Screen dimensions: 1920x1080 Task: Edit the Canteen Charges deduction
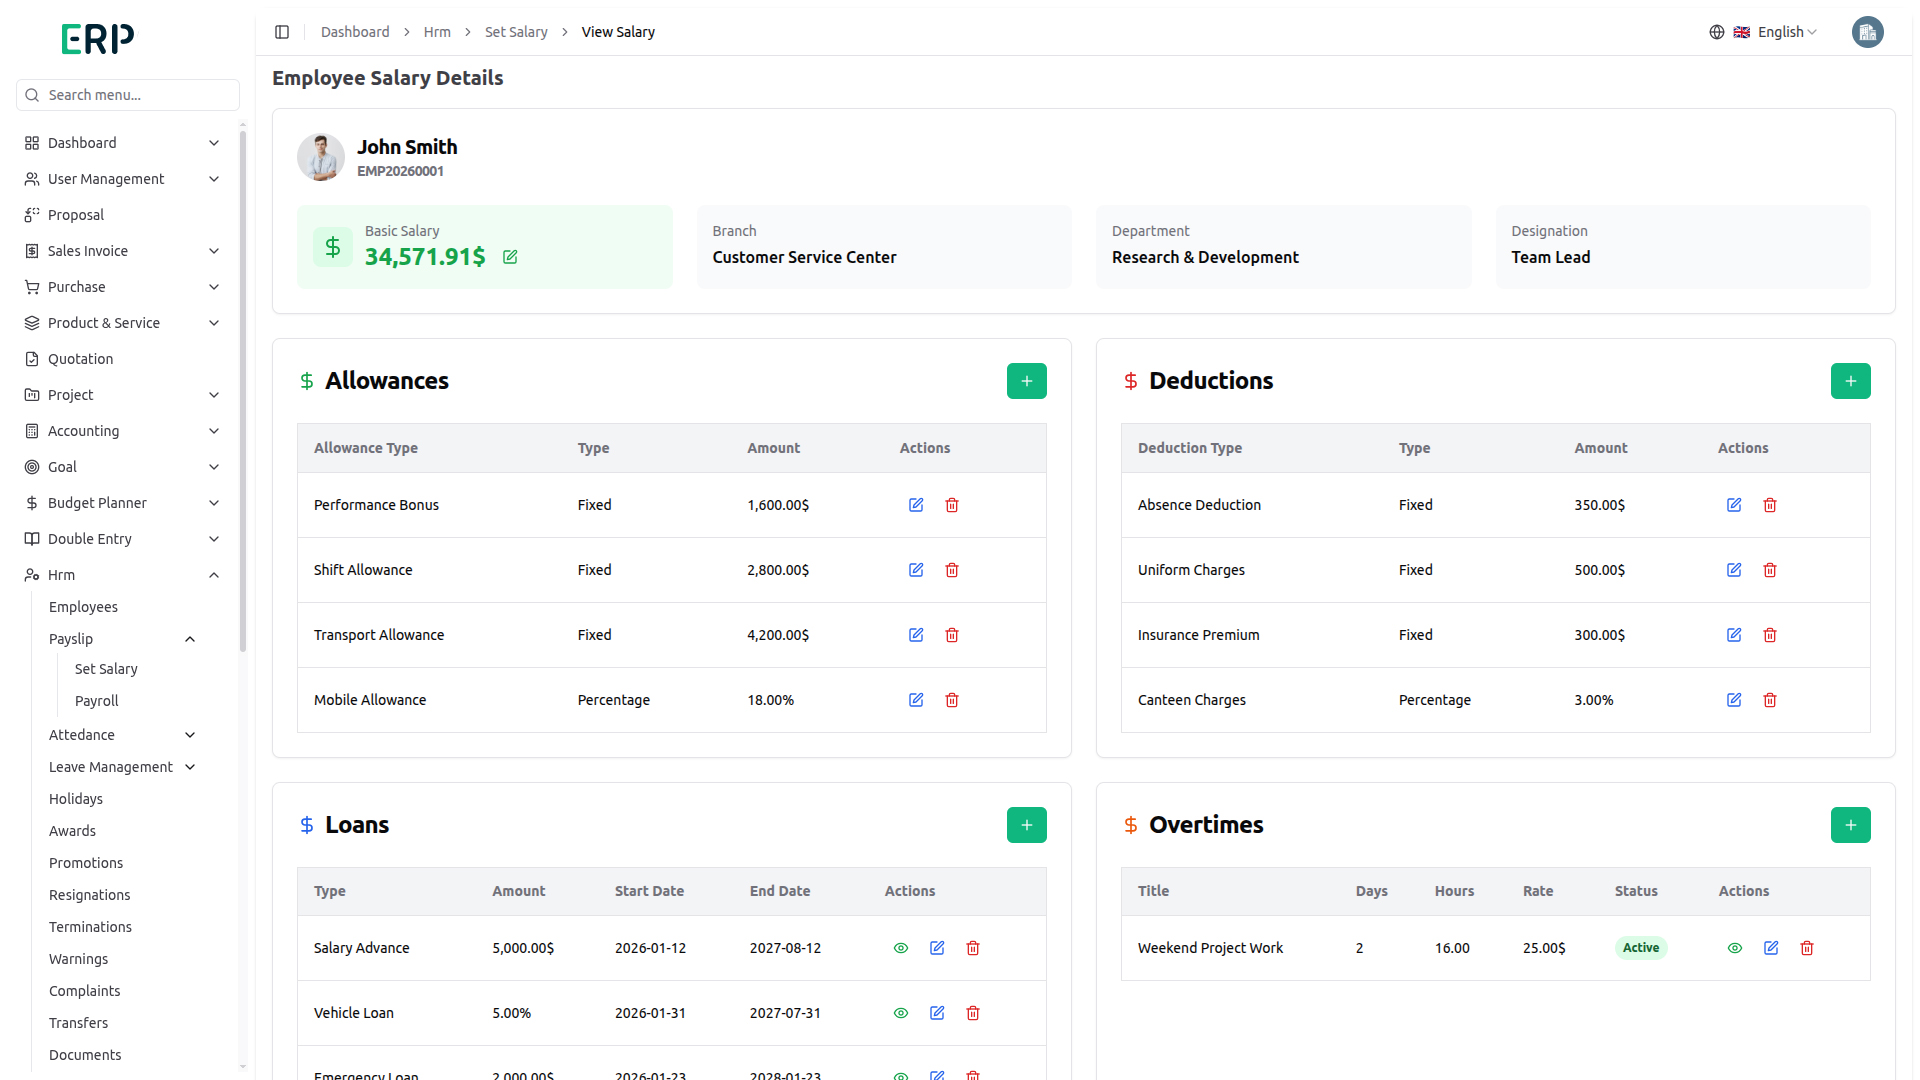(1734, 700)
